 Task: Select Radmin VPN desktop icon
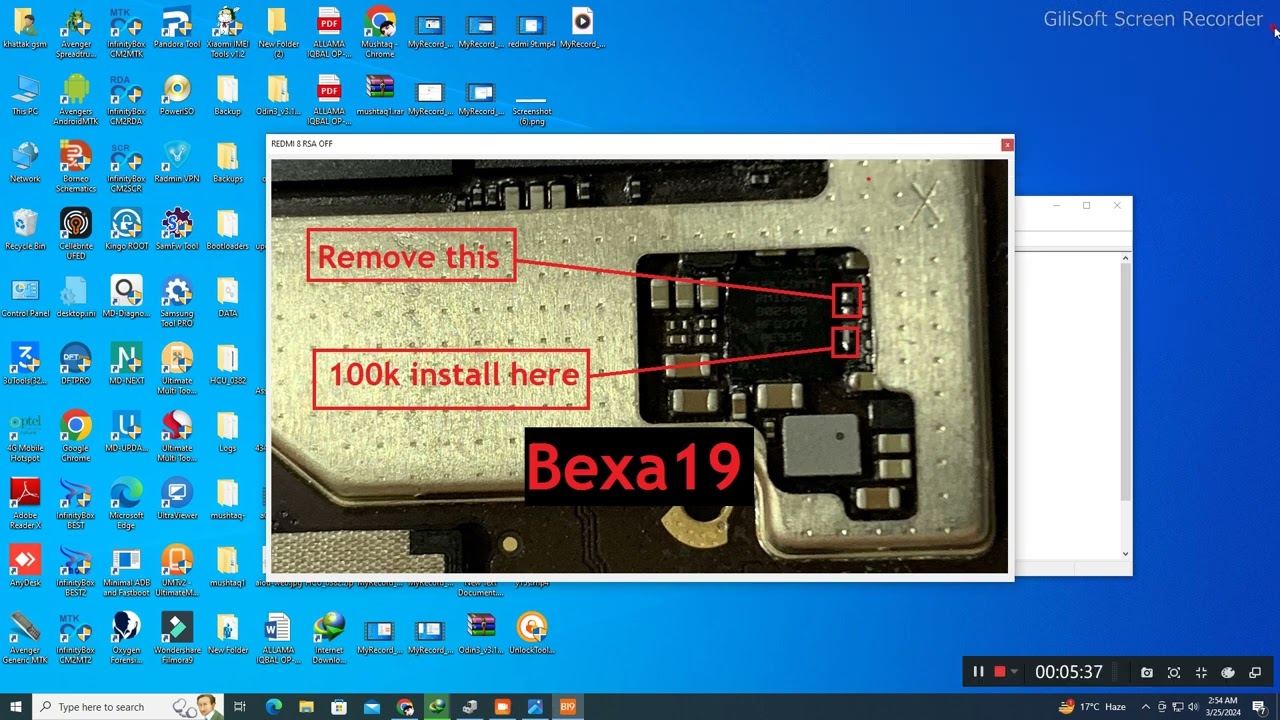[x=177, y=163]
